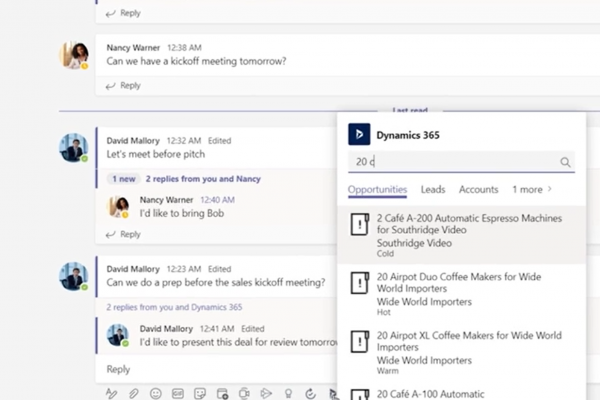
Task: Open the sticker picker
Action: click(x=200, y=393)
